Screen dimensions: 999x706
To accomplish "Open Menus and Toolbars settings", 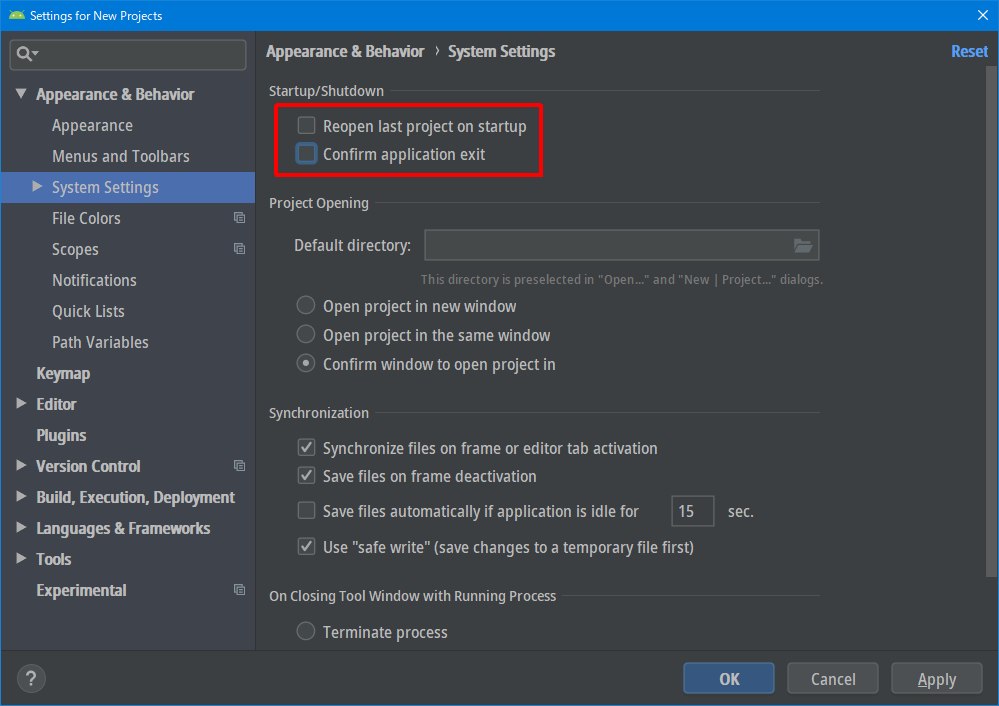I will tap(121, 156).
